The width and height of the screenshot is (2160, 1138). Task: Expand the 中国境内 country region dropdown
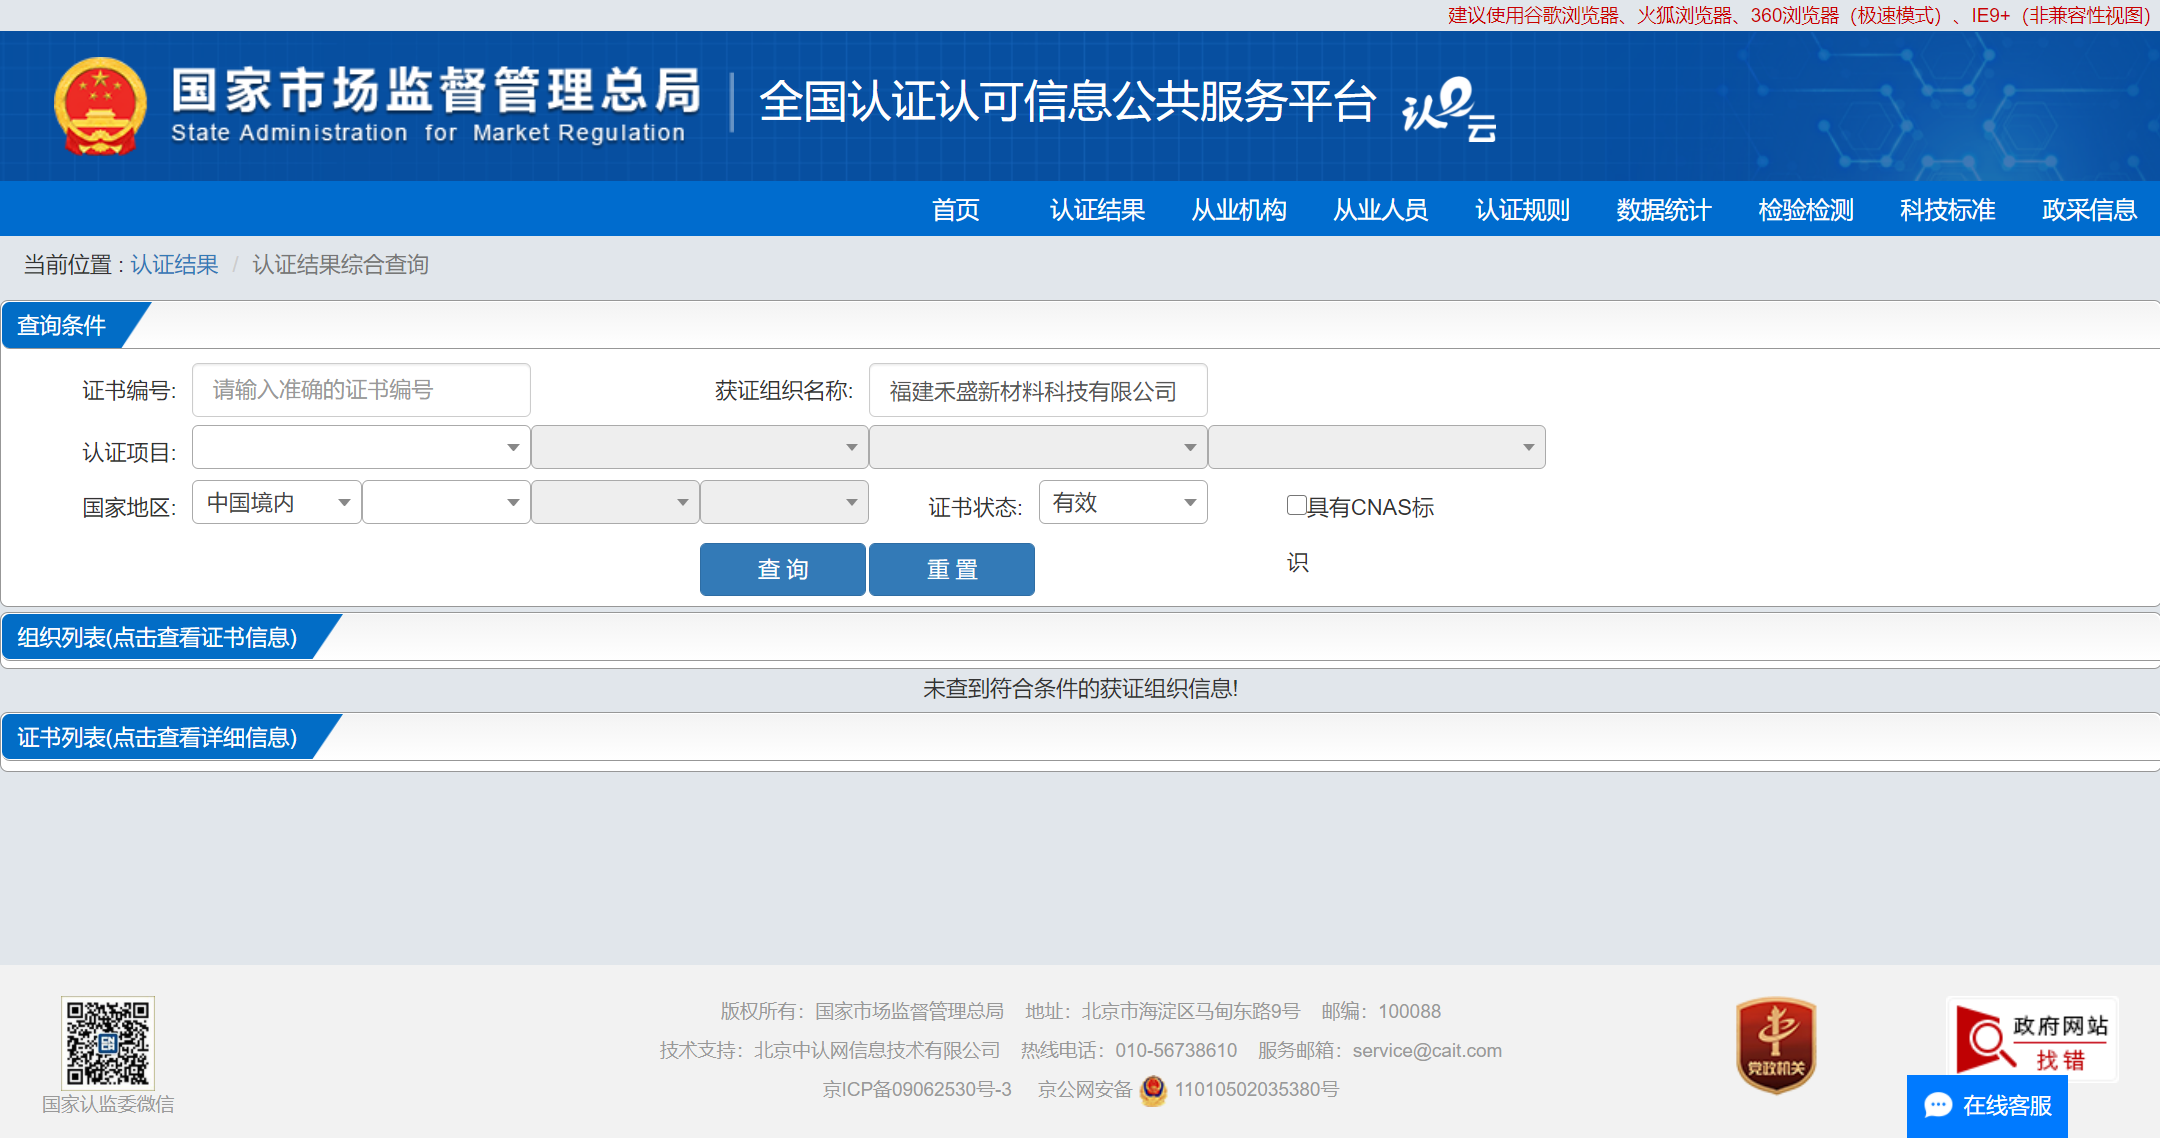(x=276, y=502)
